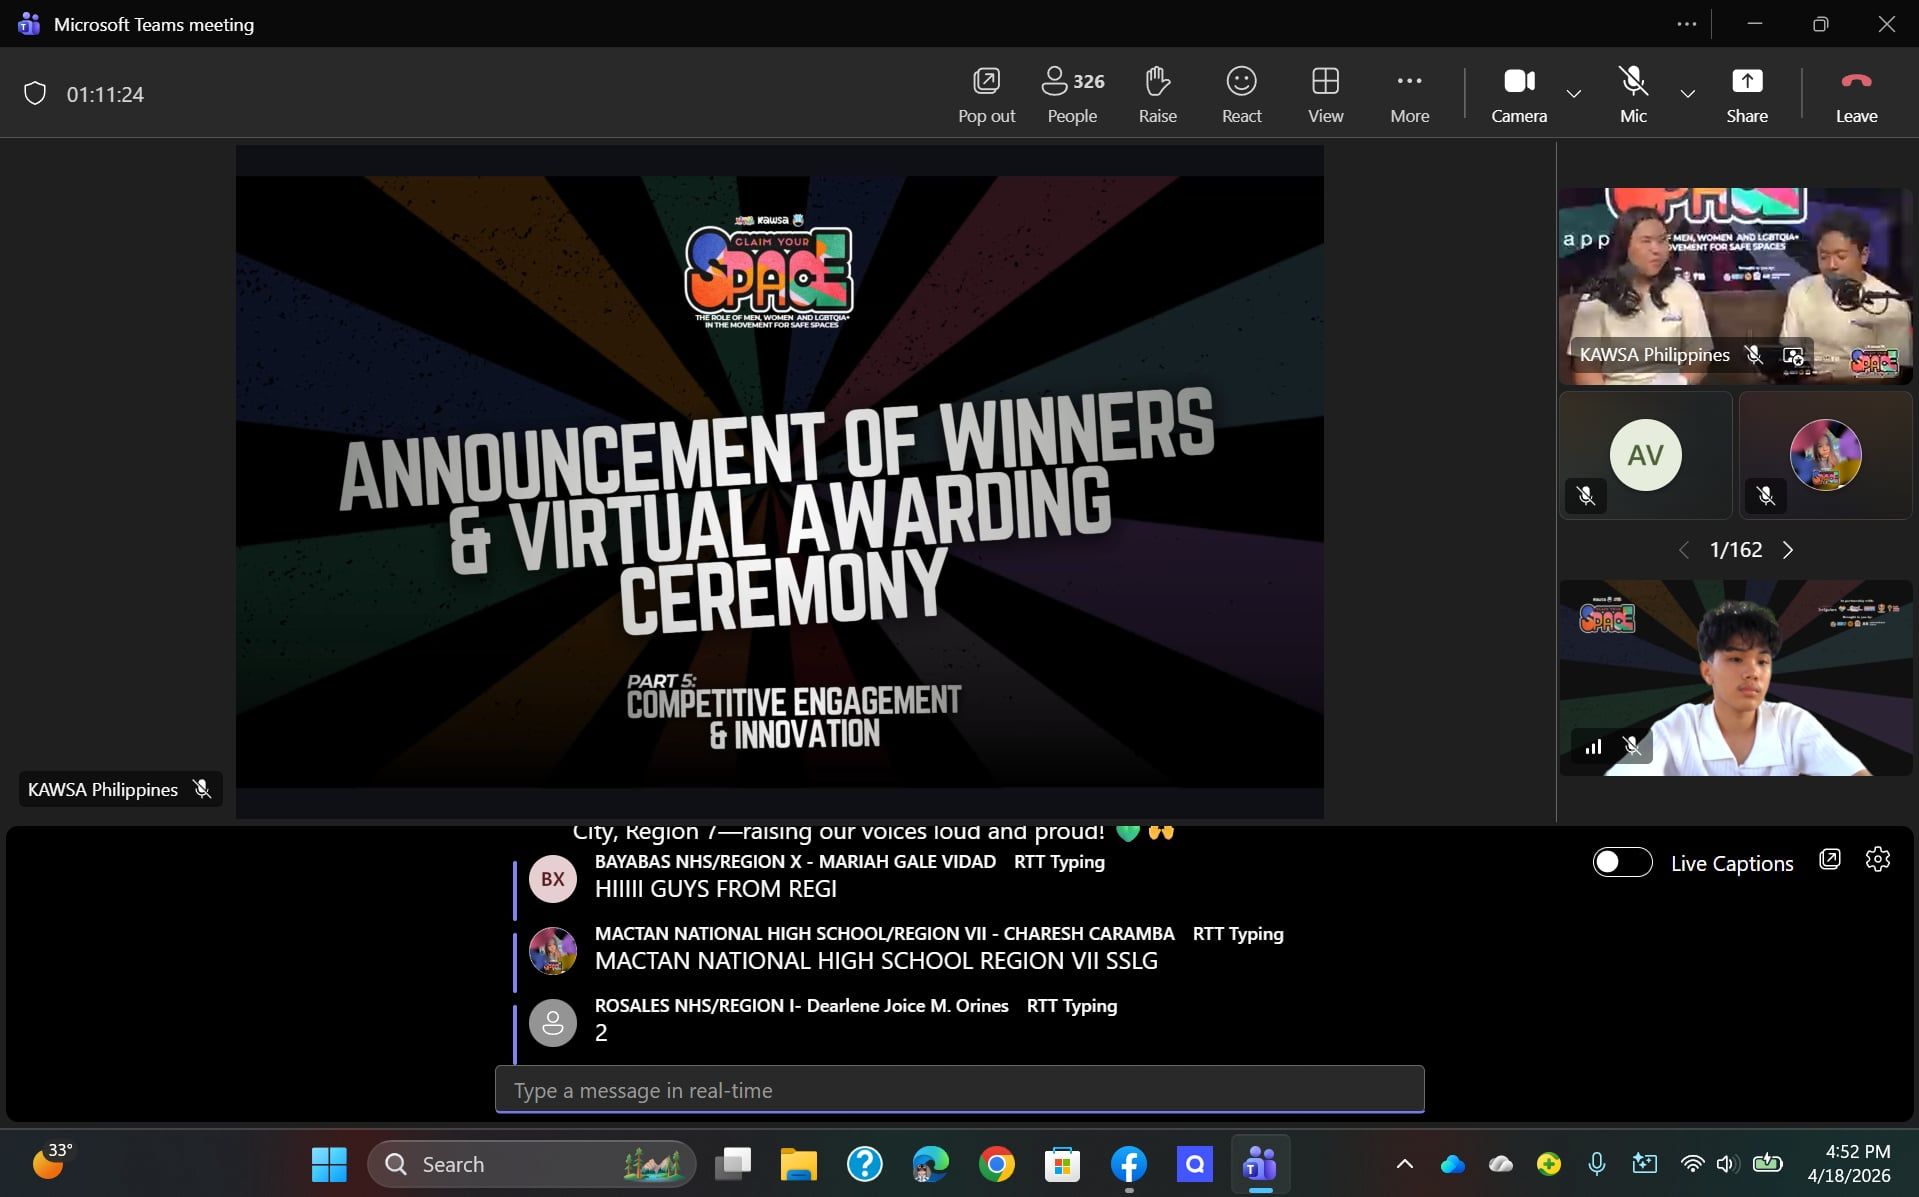This screenshot has height=1197, width=1919.
Task: Click the taskbar Search box
Action: (x=532, y=1164)
